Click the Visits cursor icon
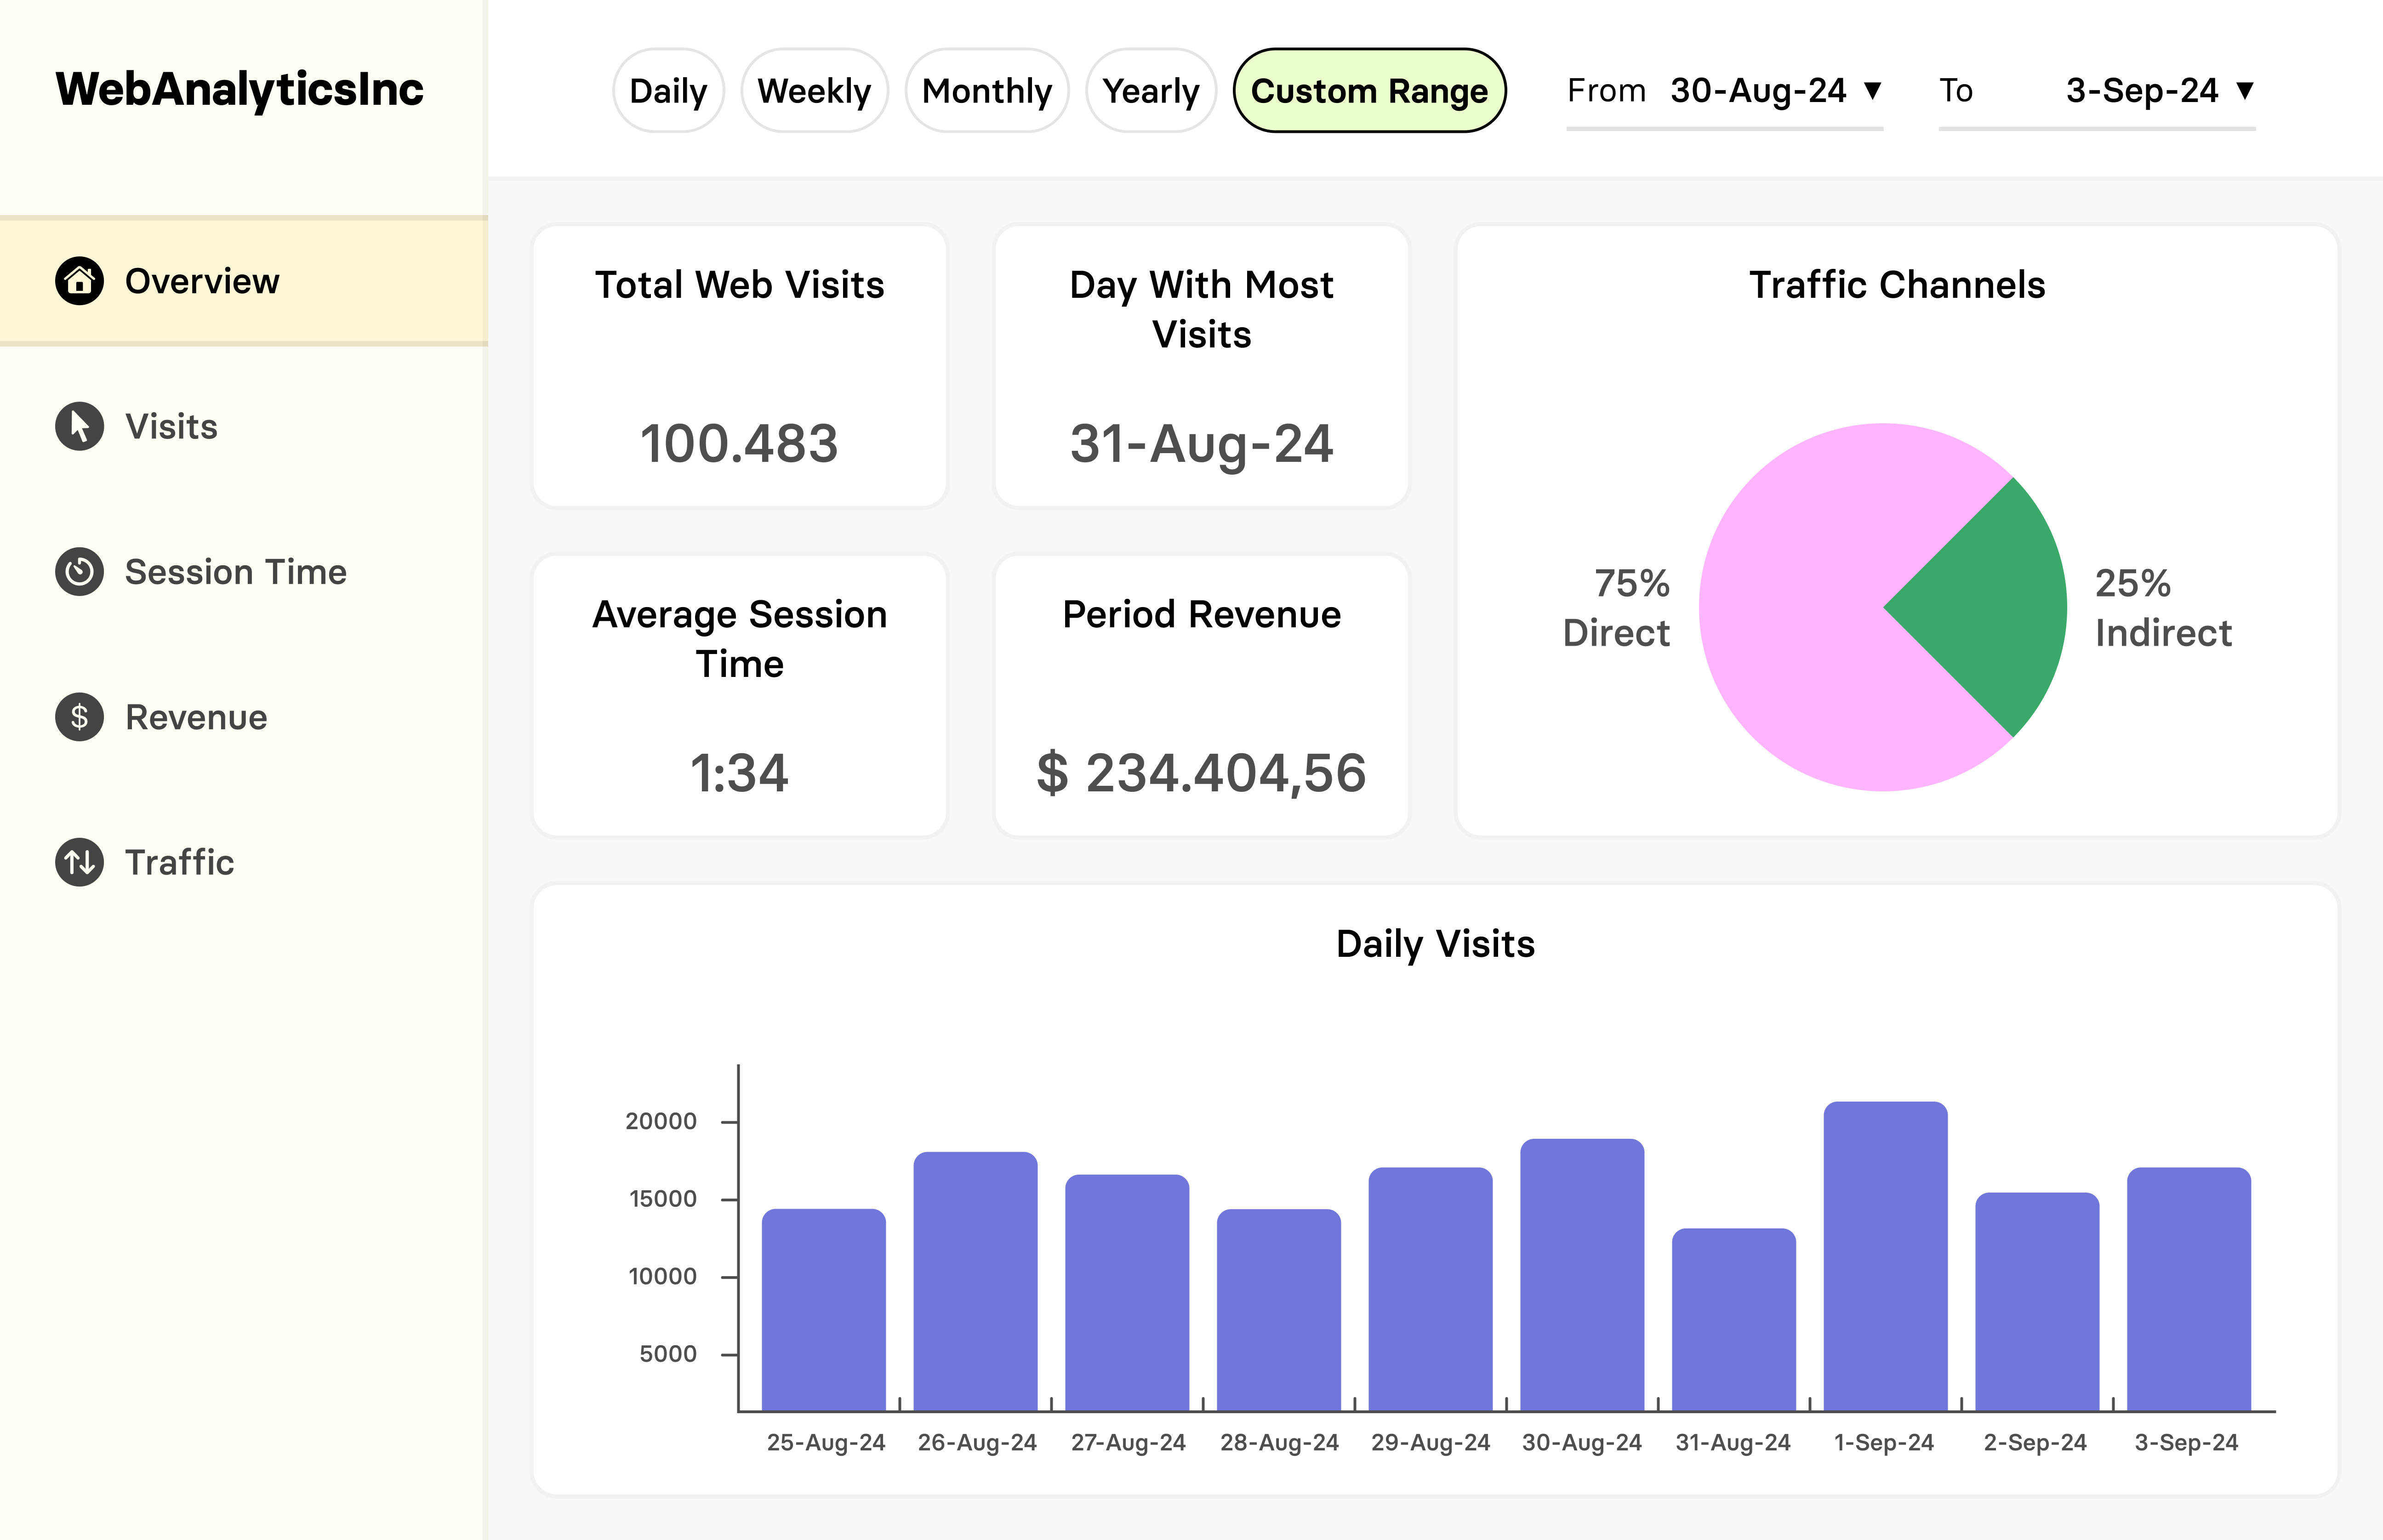The image size is (2383, 1540). (x=79, y=427)
